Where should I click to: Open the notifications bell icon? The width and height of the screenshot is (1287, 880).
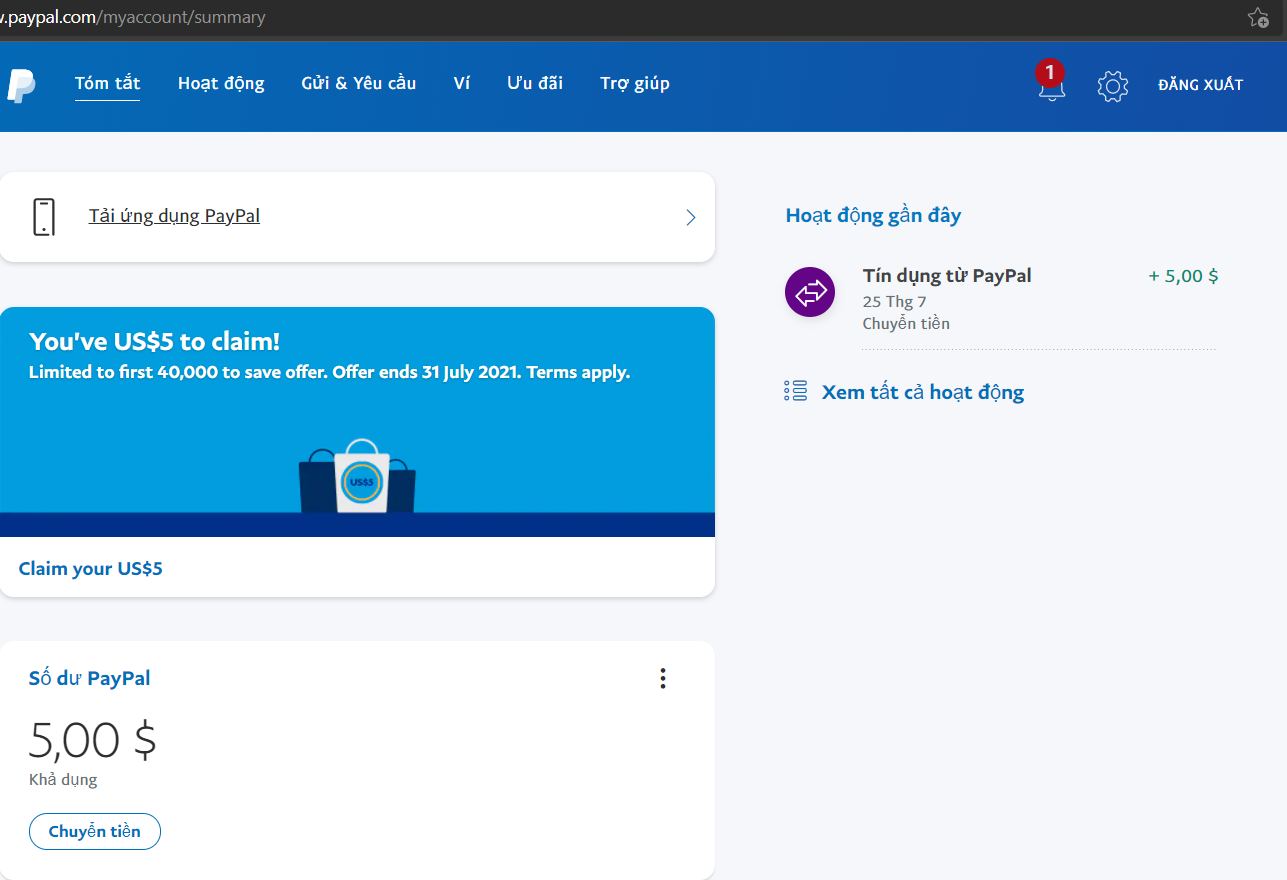[x=1051, y=86]
